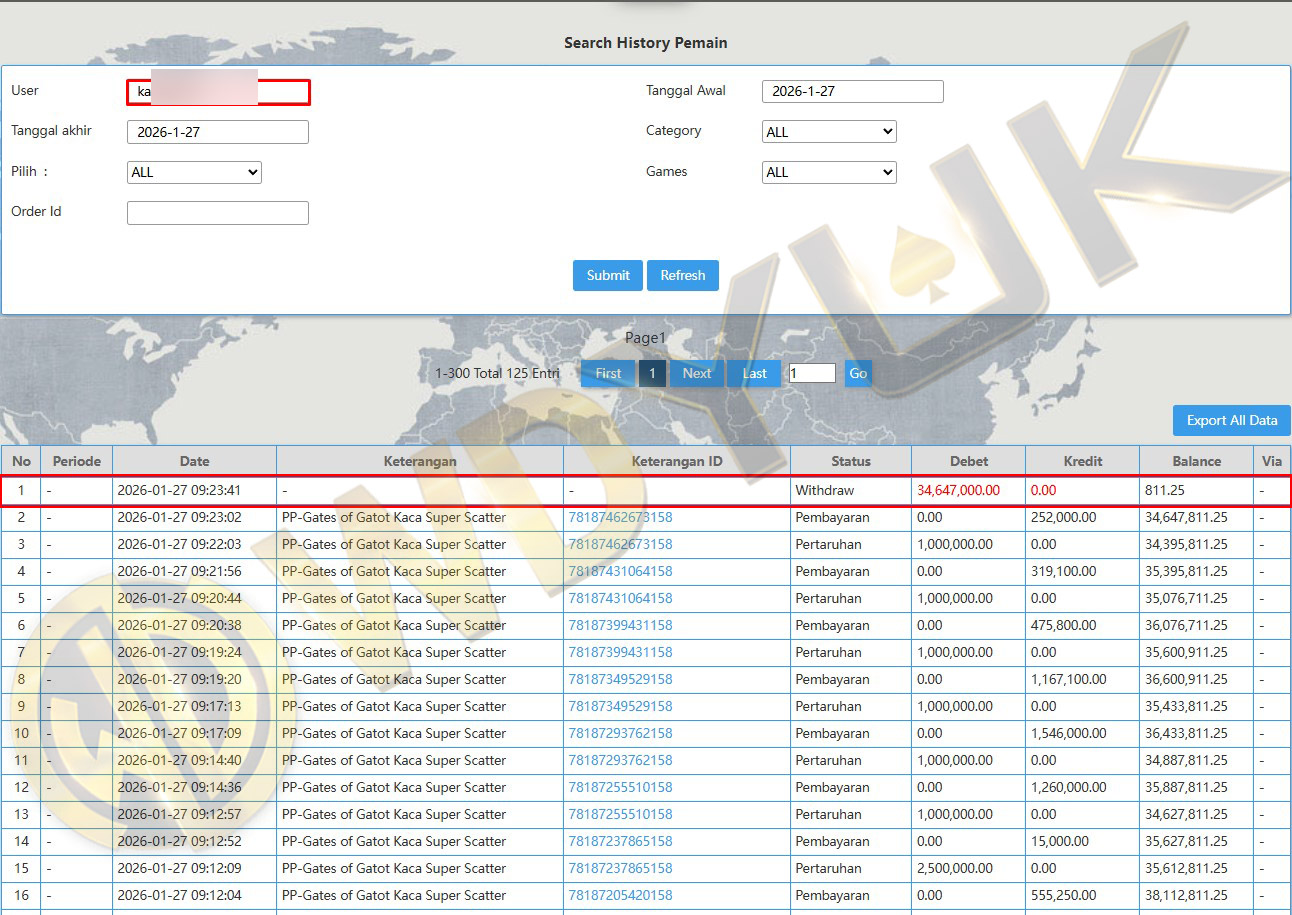
Task: Click the Order Id text box
Action: click(217, 212)
